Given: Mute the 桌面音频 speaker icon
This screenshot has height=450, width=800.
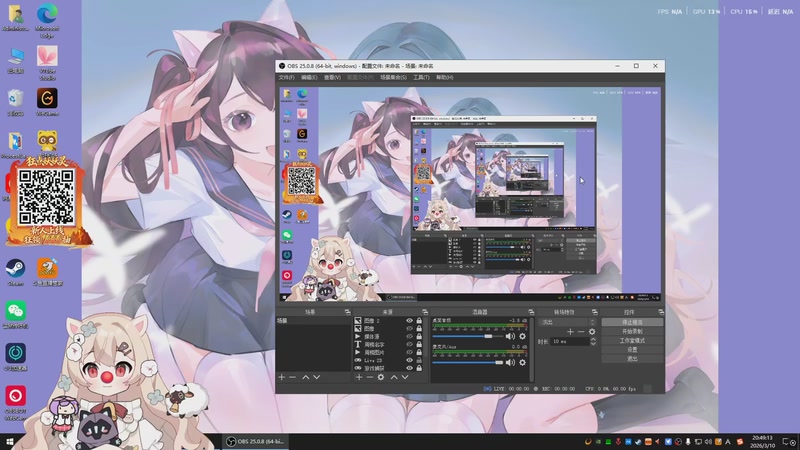Looking at the screenshot, I should (x=510, y=336).
